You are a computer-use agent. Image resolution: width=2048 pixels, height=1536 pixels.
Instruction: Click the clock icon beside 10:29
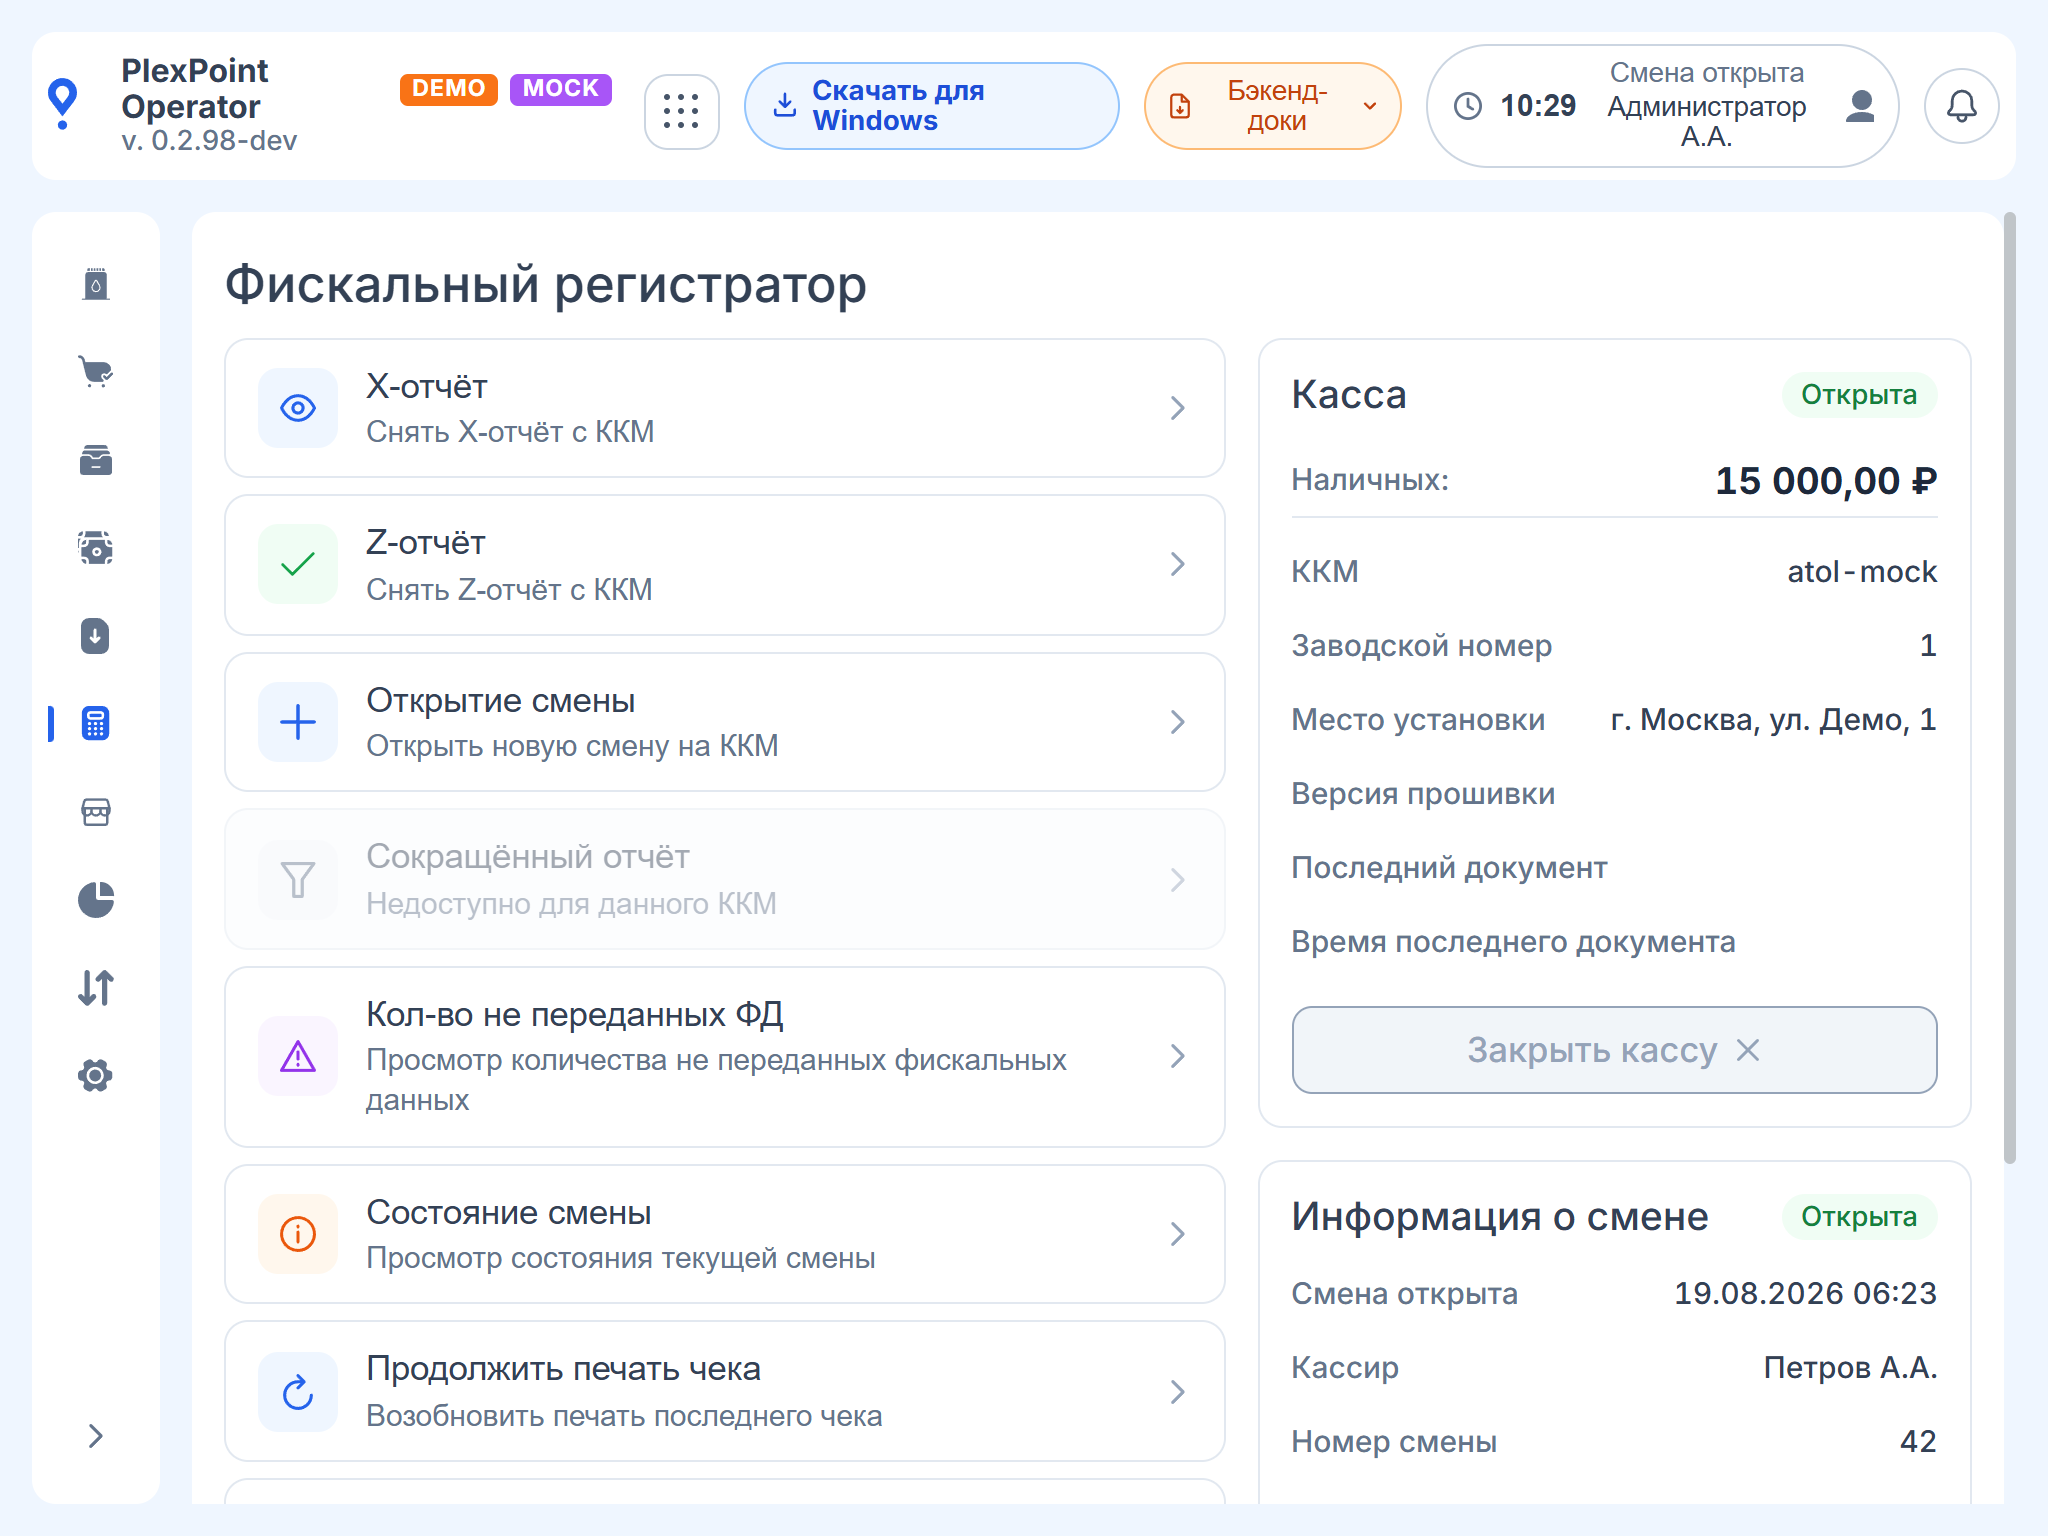click(x=1468, y=106)
